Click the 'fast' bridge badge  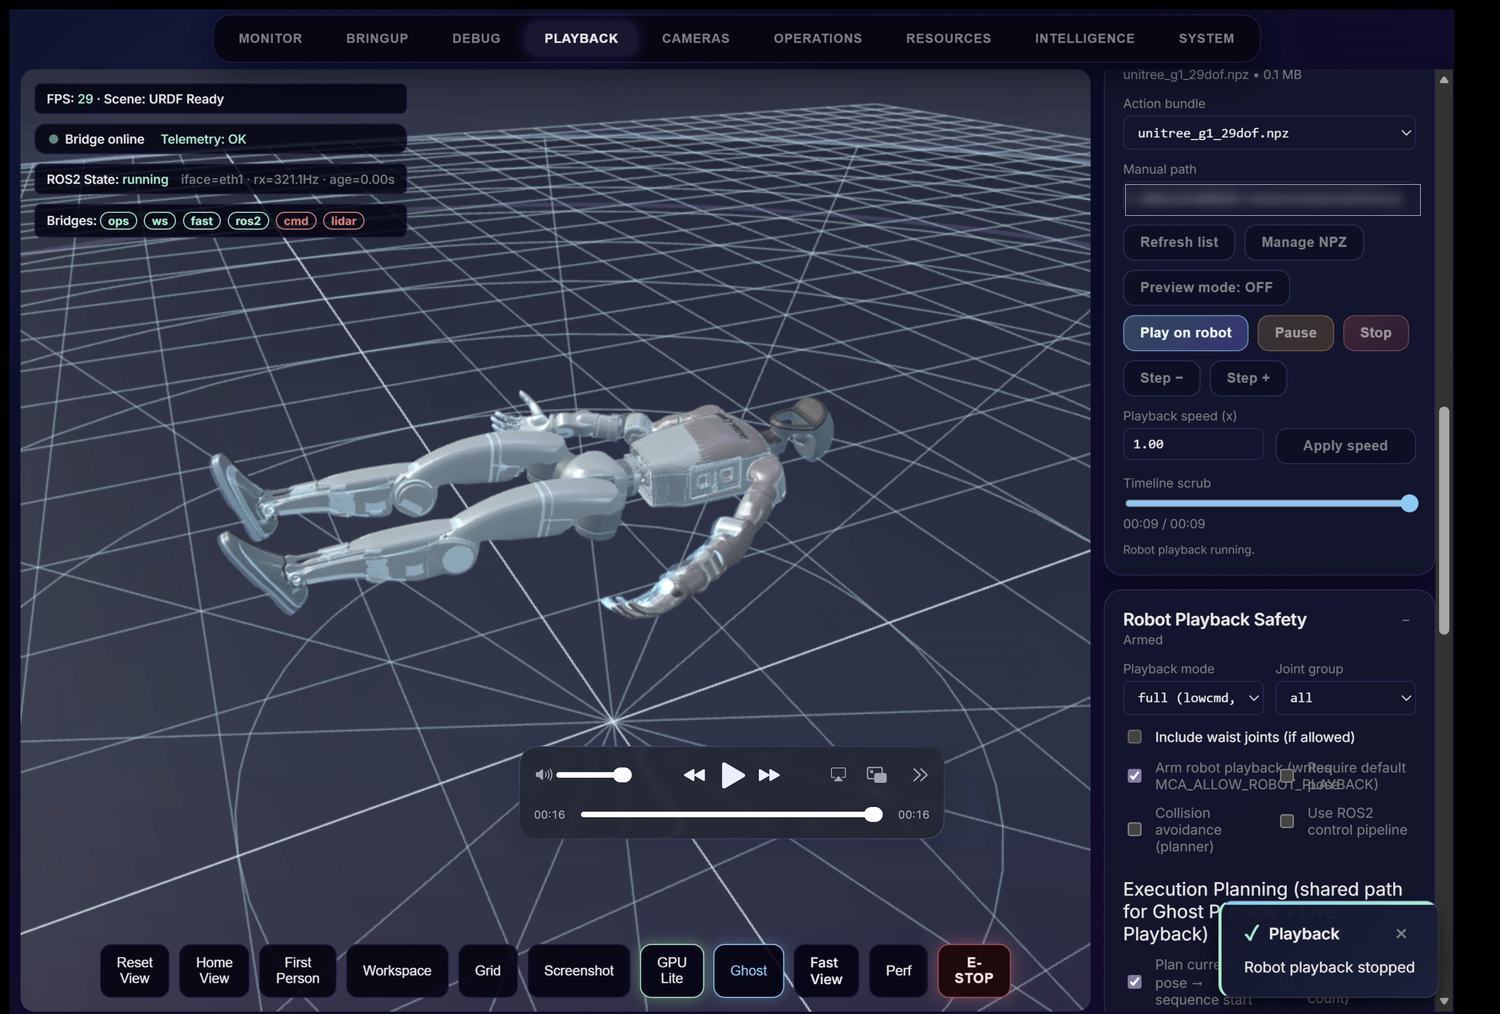pos(202,221)
